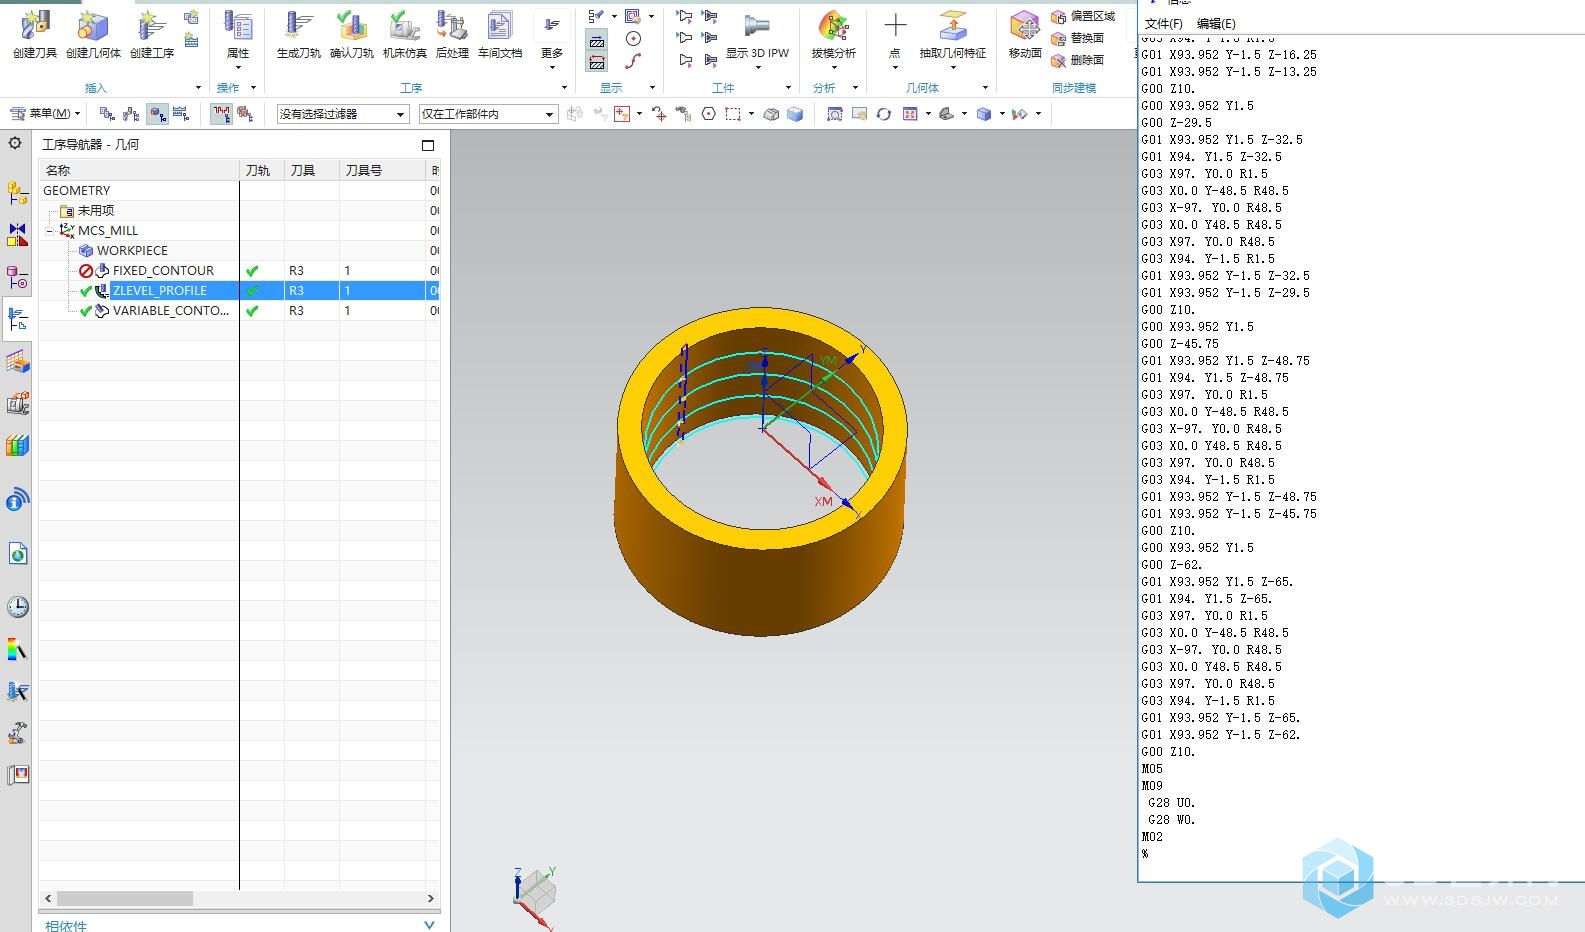
Task: Open the Reuse Library books sidebar tab
Action: click(17, 445)
